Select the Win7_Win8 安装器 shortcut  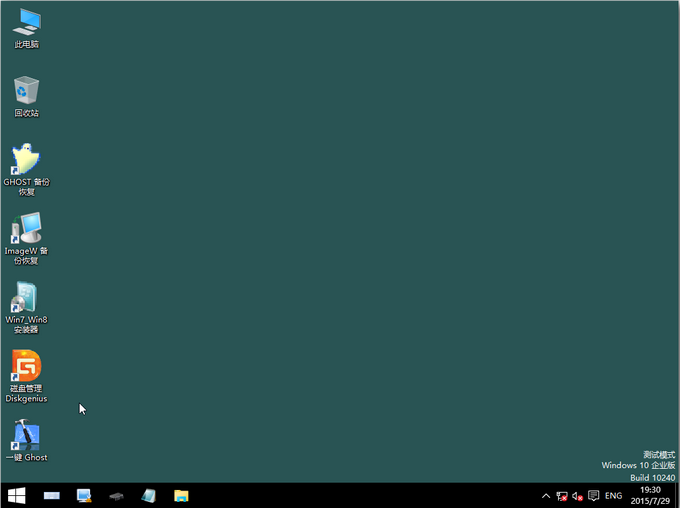tap(26, 308)
